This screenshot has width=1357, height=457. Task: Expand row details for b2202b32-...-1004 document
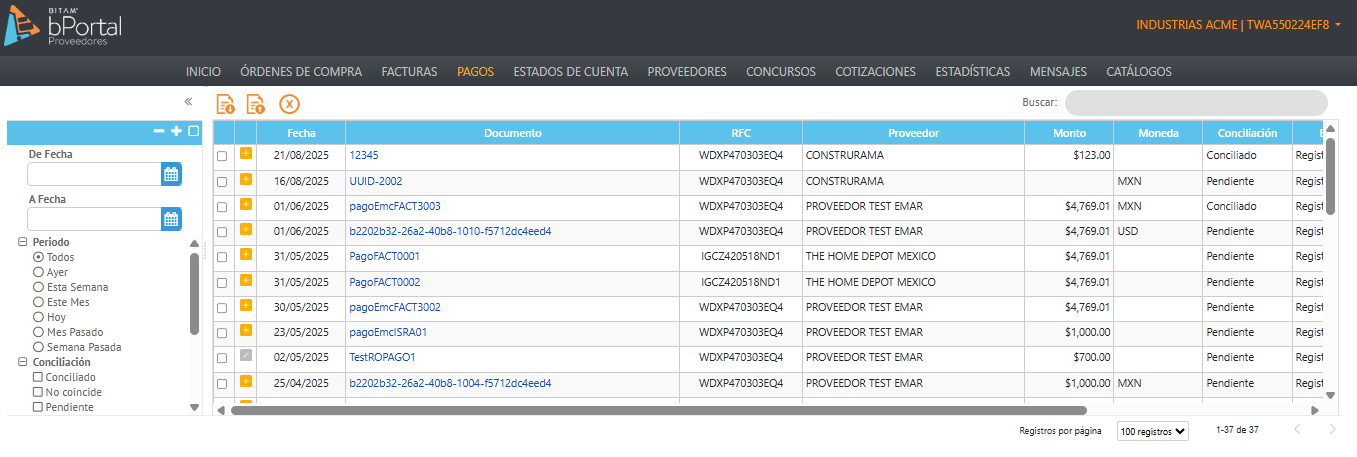(246, 381)
